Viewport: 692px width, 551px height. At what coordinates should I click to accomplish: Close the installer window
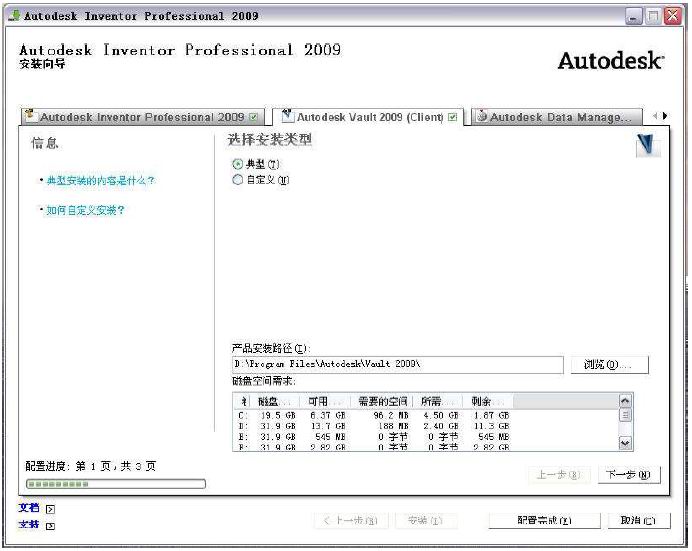click(673, 16)
